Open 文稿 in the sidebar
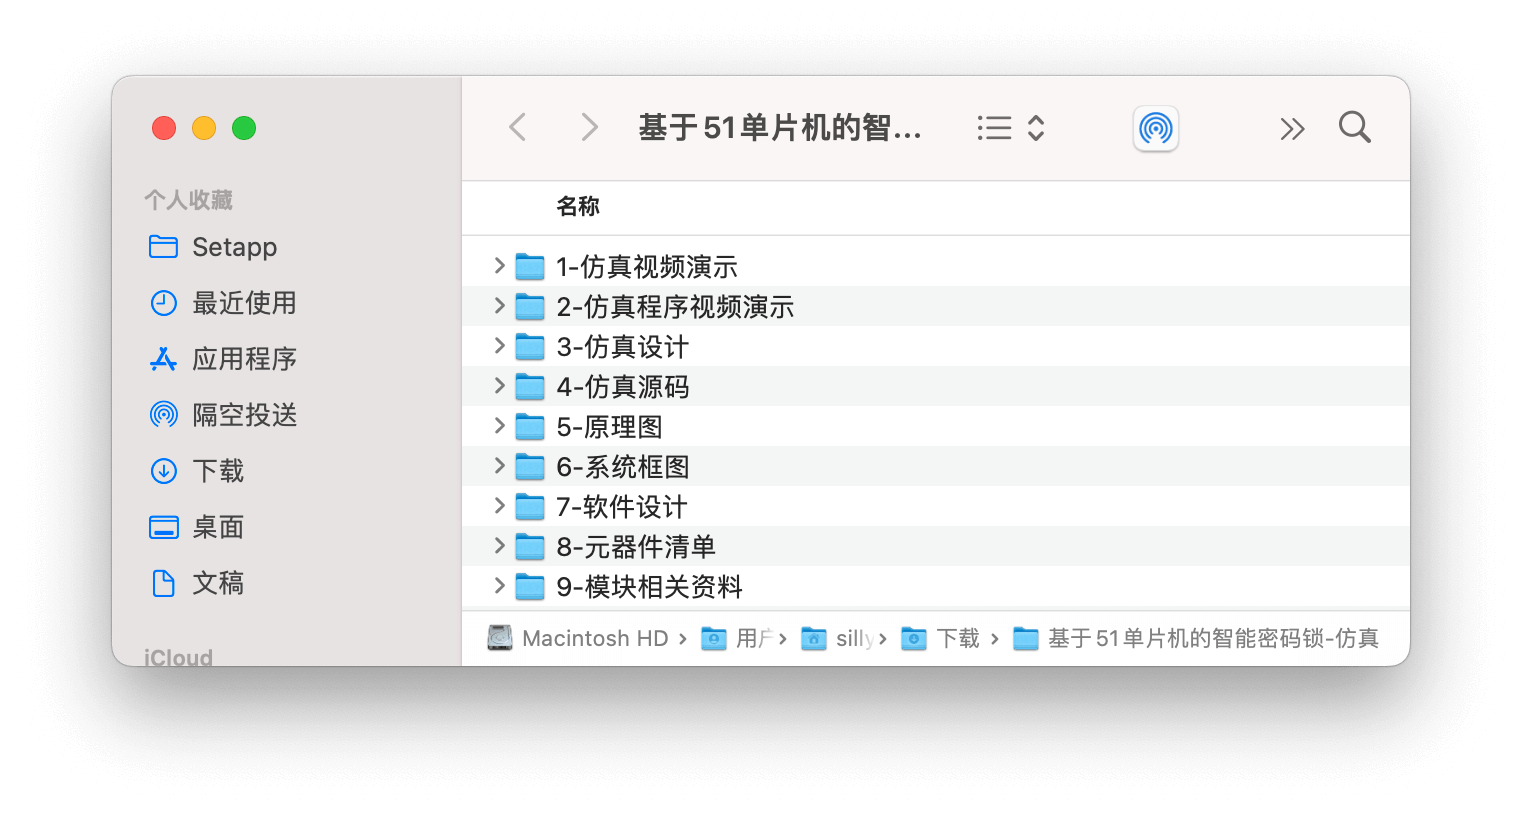1522x814 pixels. (196, 583)
